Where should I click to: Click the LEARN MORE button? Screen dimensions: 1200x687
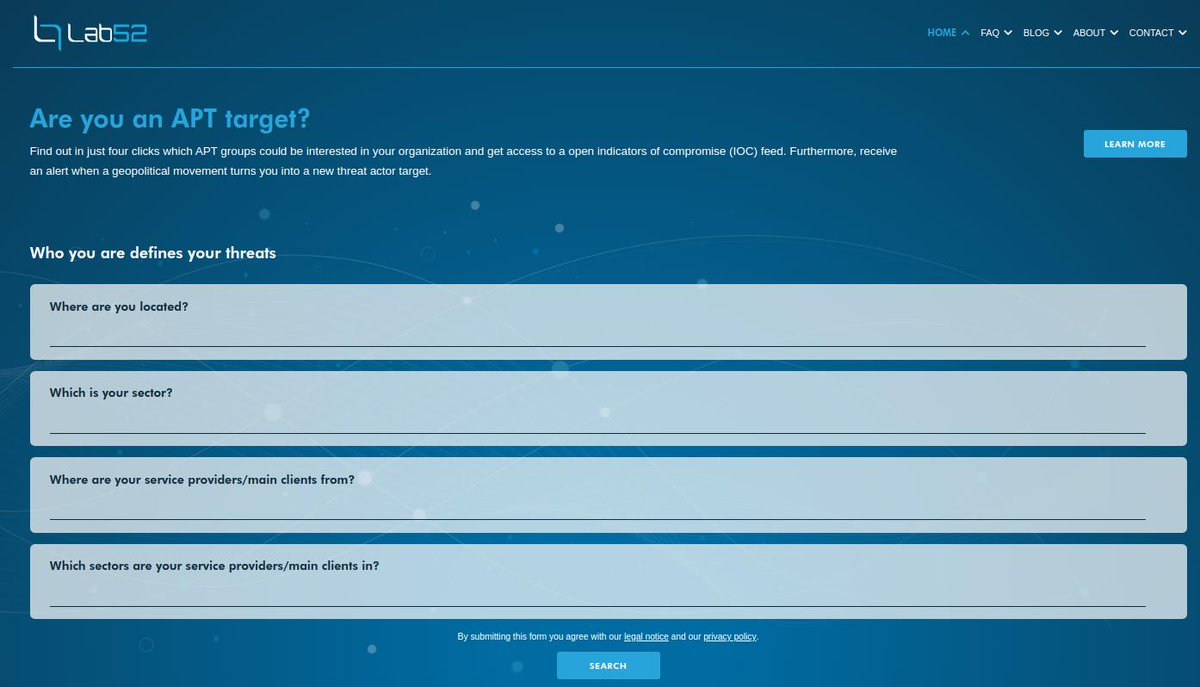(x=1135, y=144)
